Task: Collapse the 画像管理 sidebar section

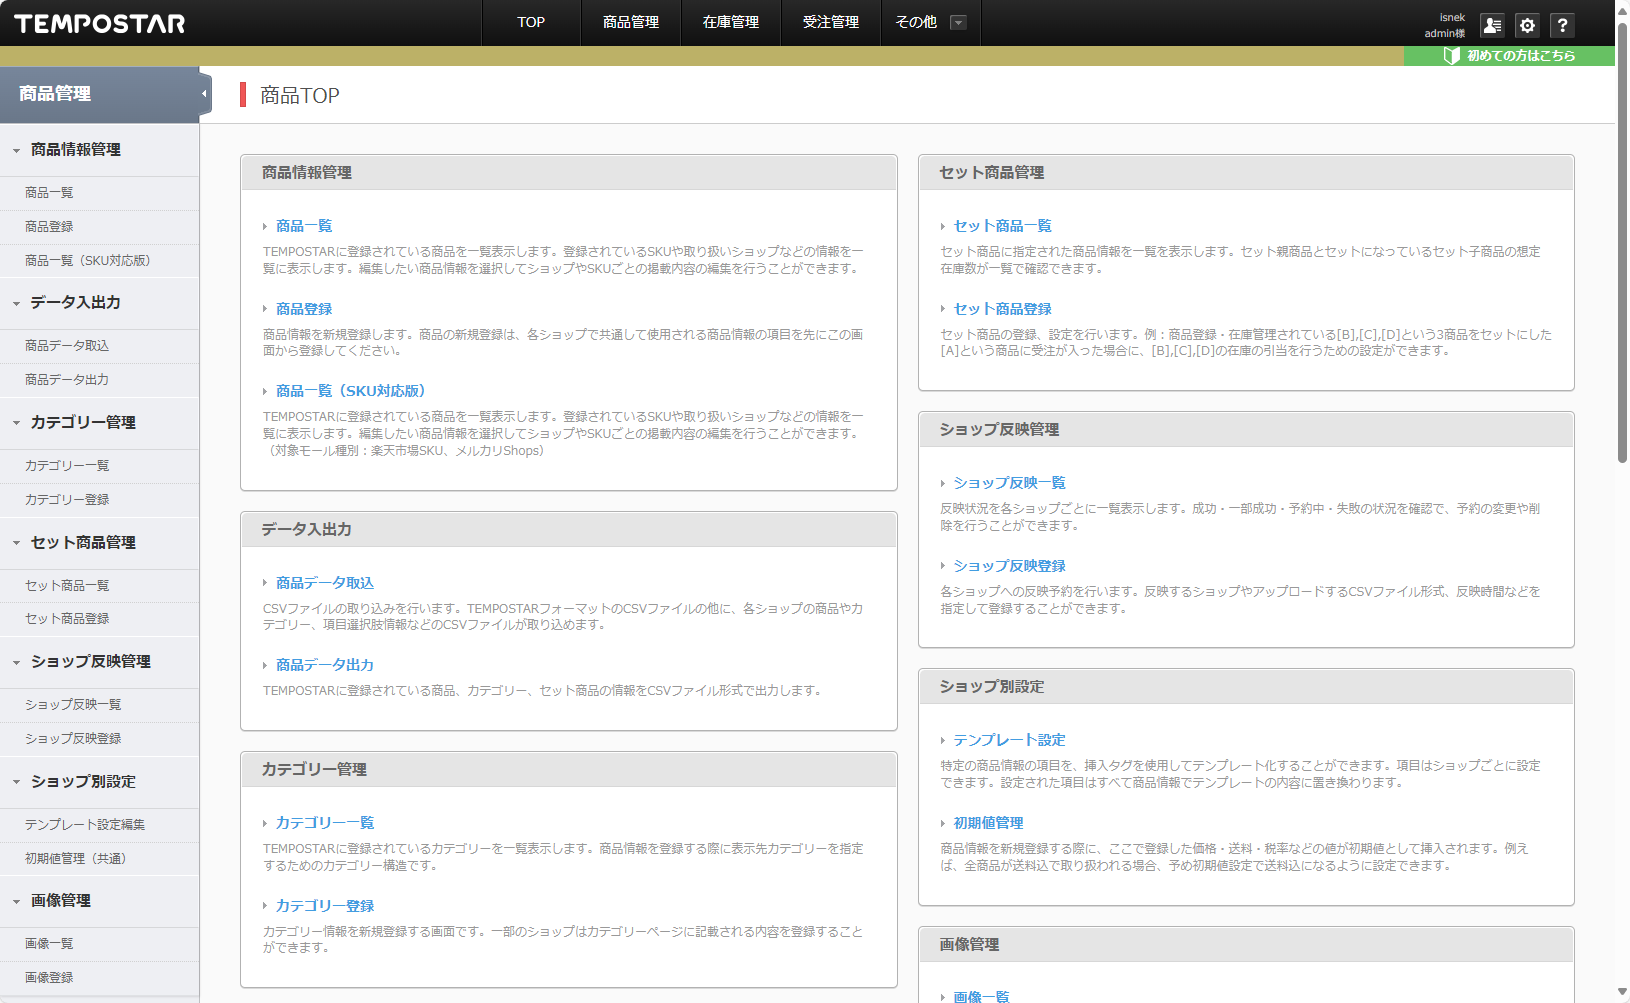Action: 14,901
